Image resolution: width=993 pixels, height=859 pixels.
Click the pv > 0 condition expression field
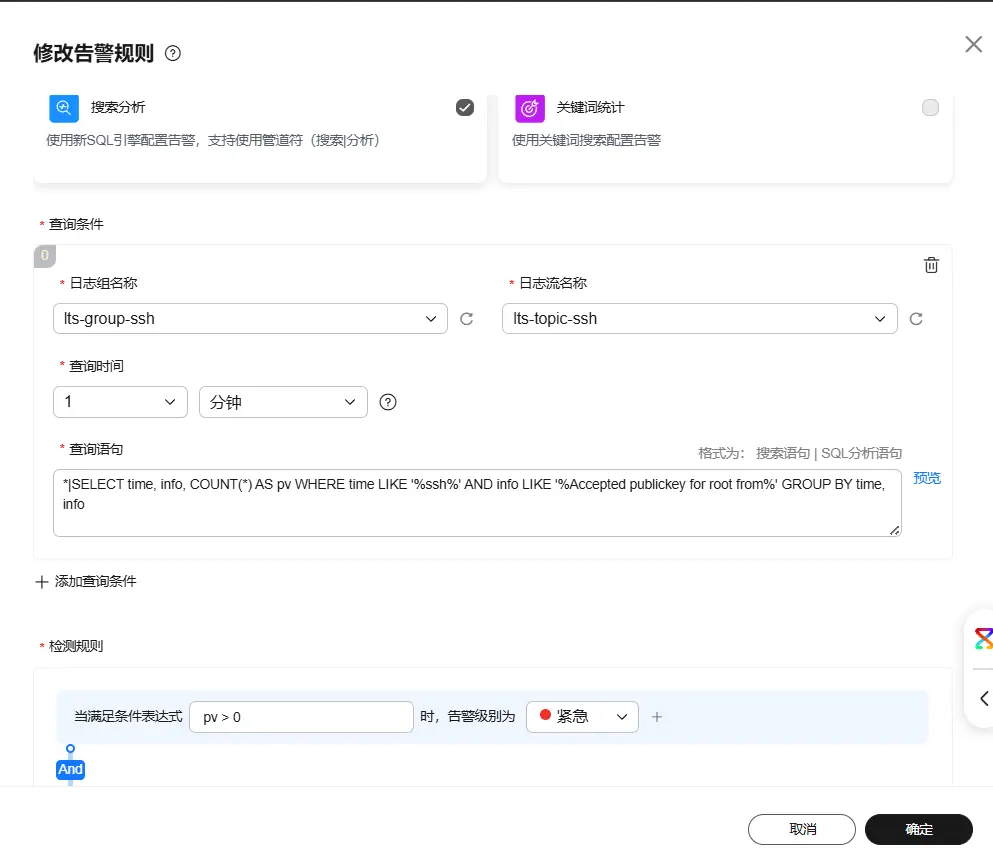click(301, 717)
